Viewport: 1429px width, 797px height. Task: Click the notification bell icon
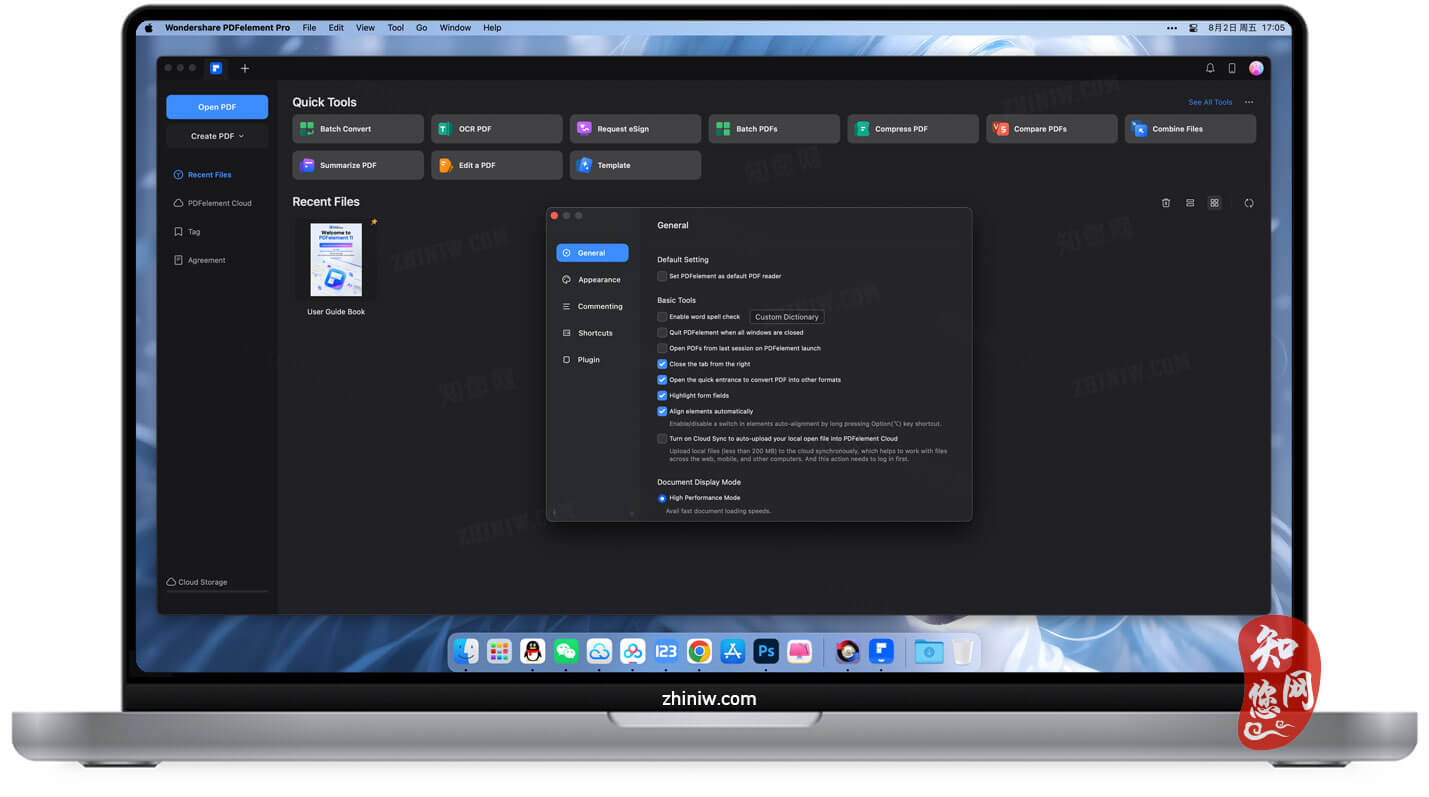1210,68
